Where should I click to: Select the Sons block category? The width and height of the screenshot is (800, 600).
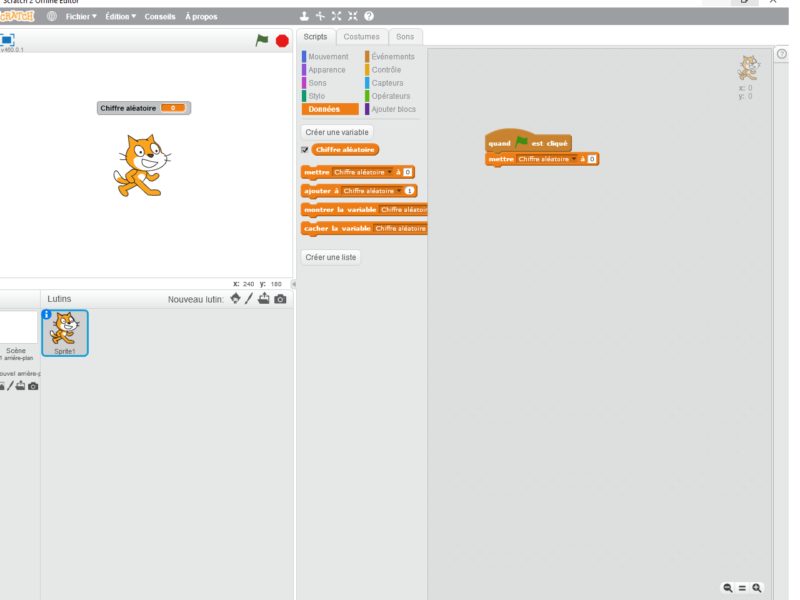tap(317, 83)
